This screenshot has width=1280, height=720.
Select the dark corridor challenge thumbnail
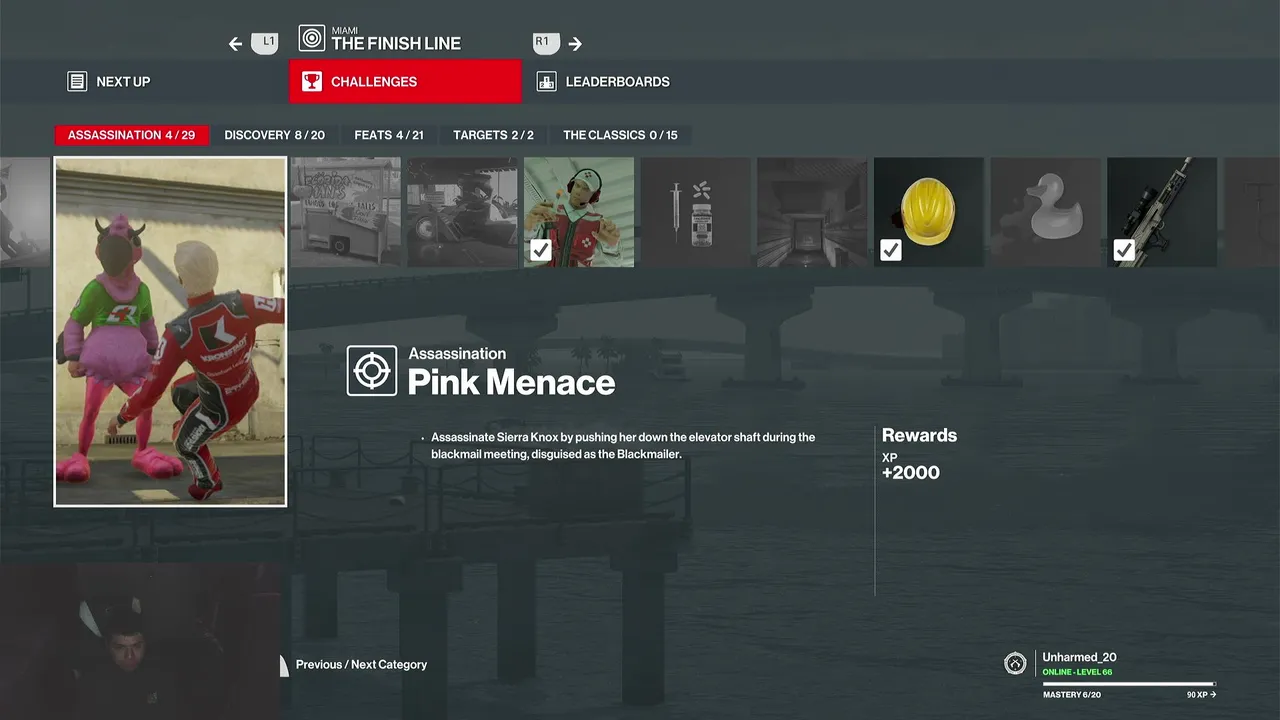[x=812, y=212]
